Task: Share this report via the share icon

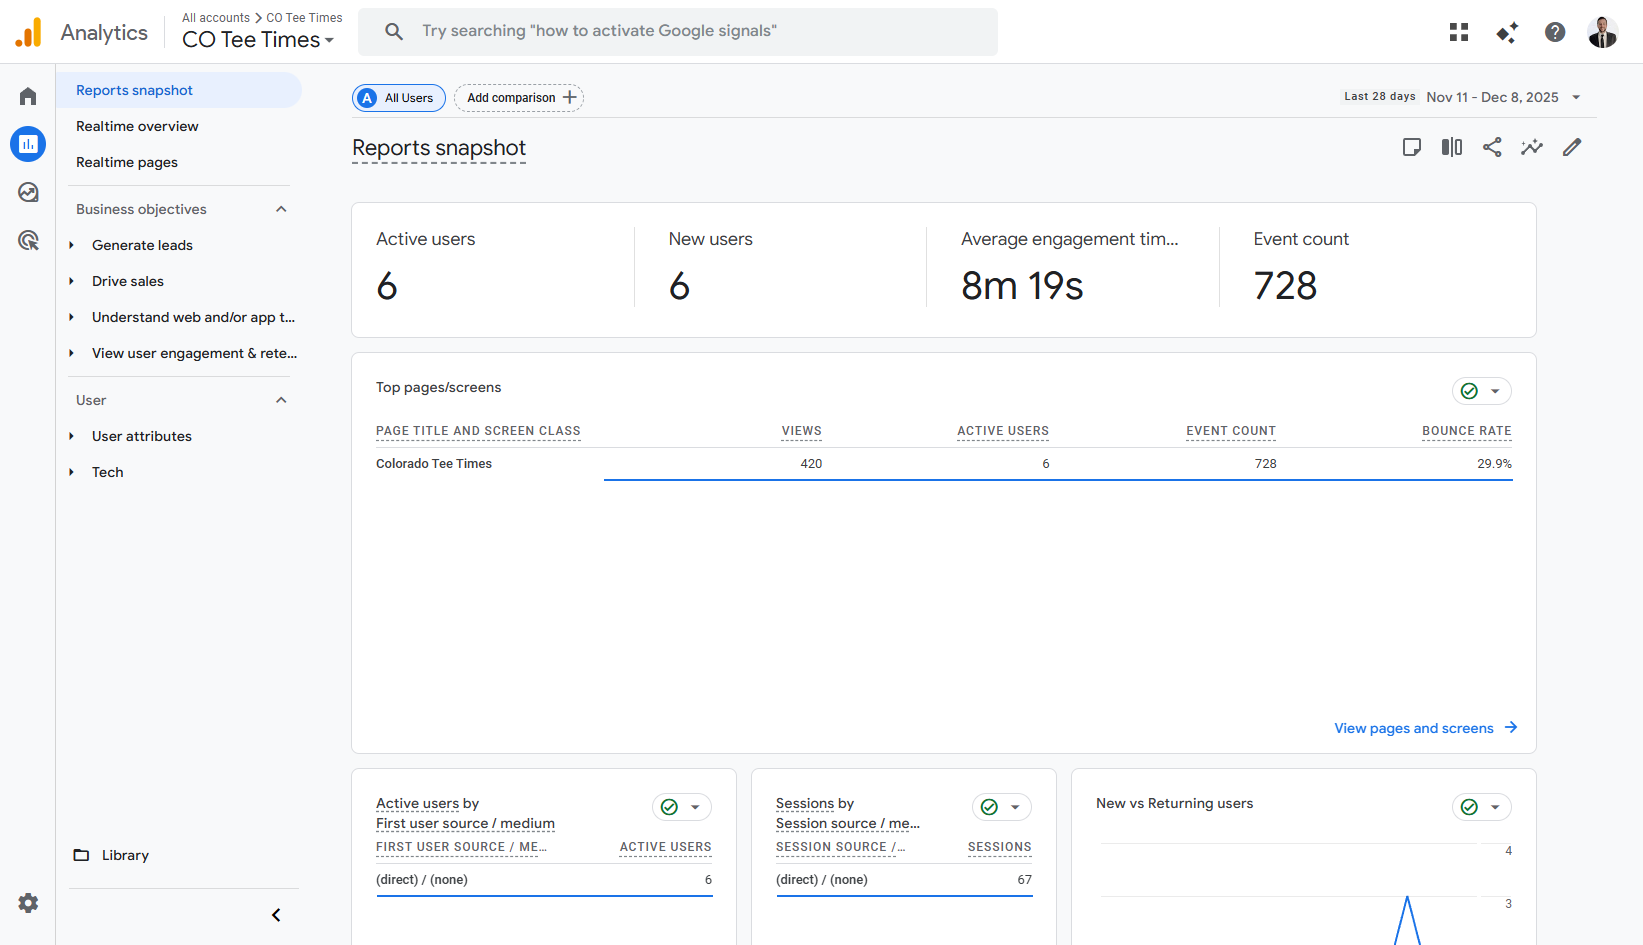Action: [1492, 147]
